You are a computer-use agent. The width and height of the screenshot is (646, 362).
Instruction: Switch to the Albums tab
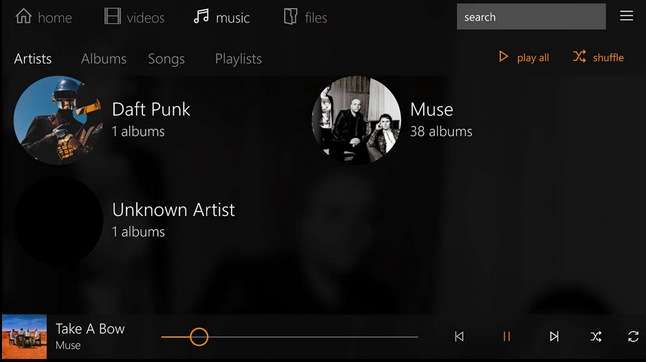[x=104, y=59]
